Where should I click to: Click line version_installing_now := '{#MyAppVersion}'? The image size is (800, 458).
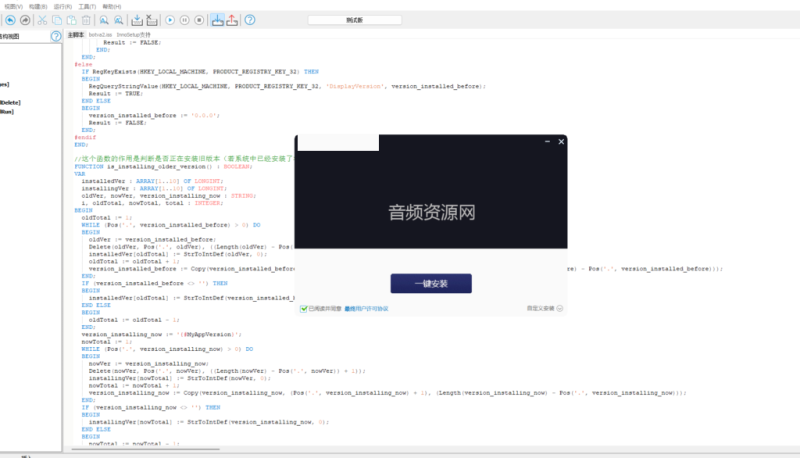[162, 335]
